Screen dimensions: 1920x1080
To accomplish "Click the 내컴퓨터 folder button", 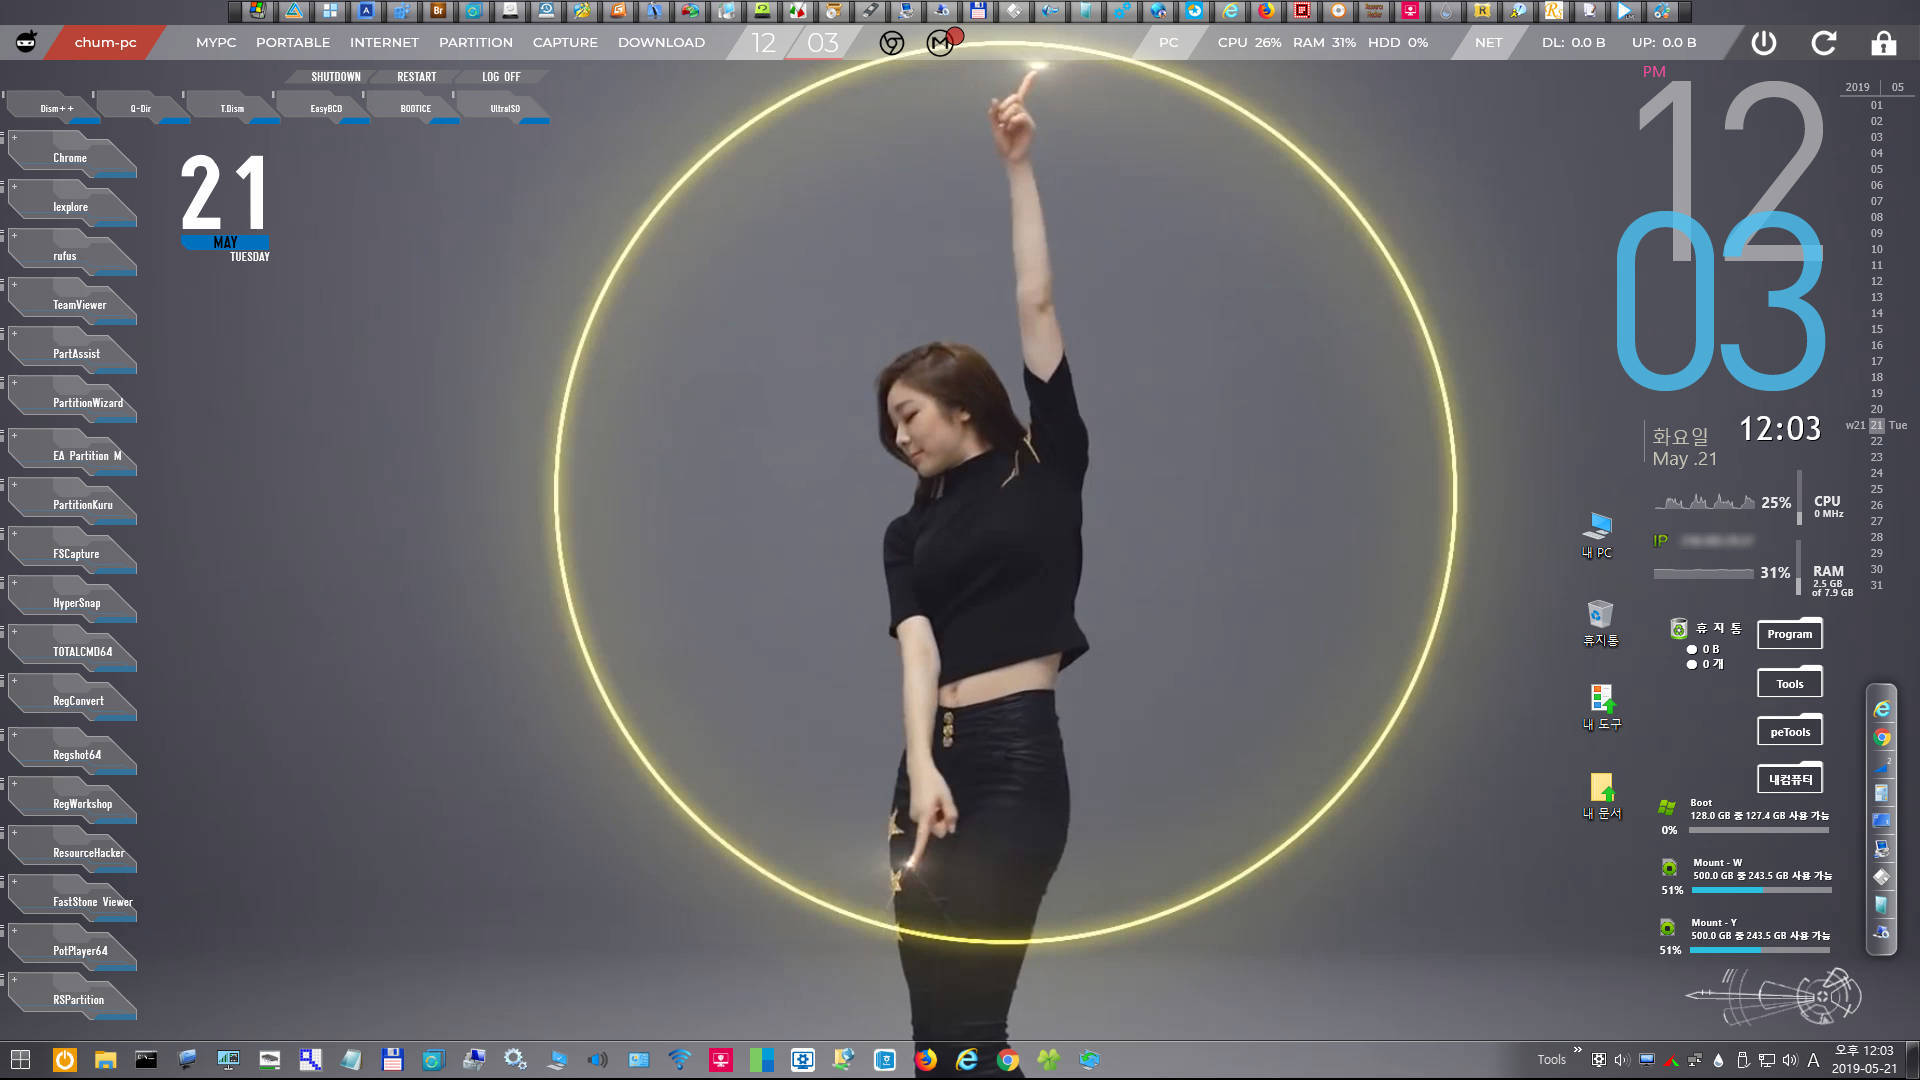I will pos(1789,779).
